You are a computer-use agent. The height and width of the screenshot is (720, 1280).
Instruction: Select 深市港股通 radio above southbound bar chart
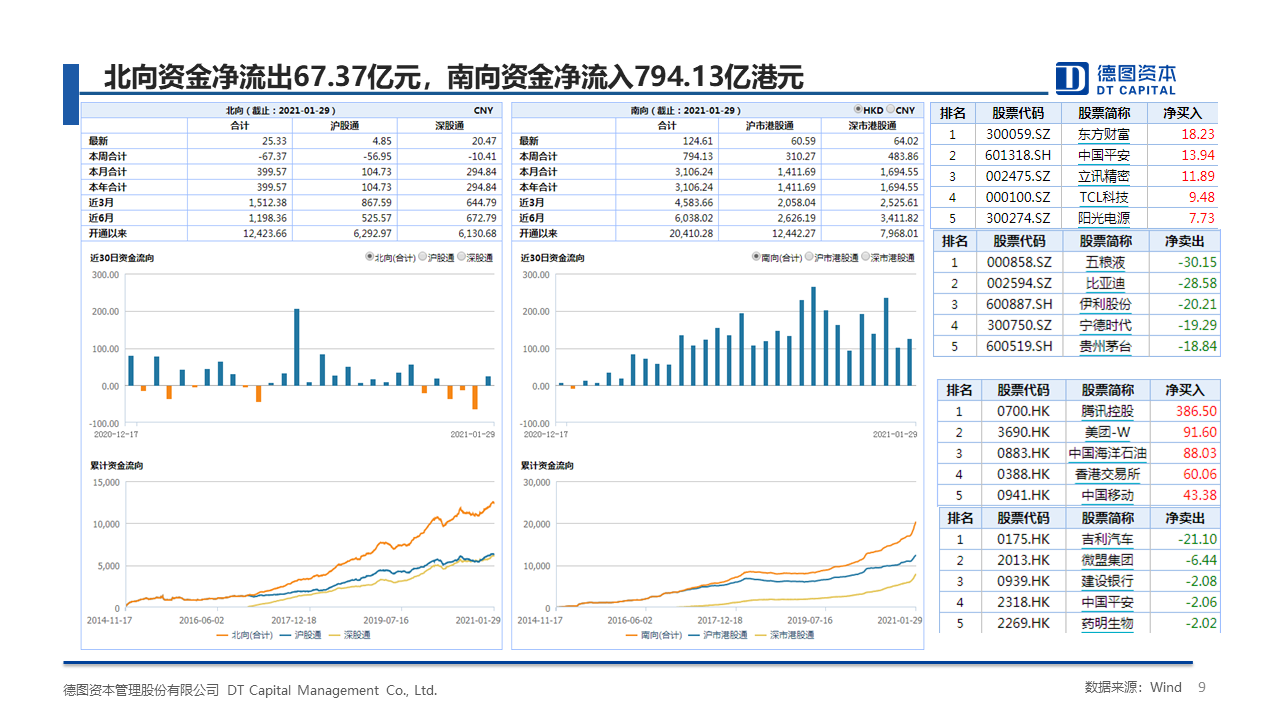863,257
